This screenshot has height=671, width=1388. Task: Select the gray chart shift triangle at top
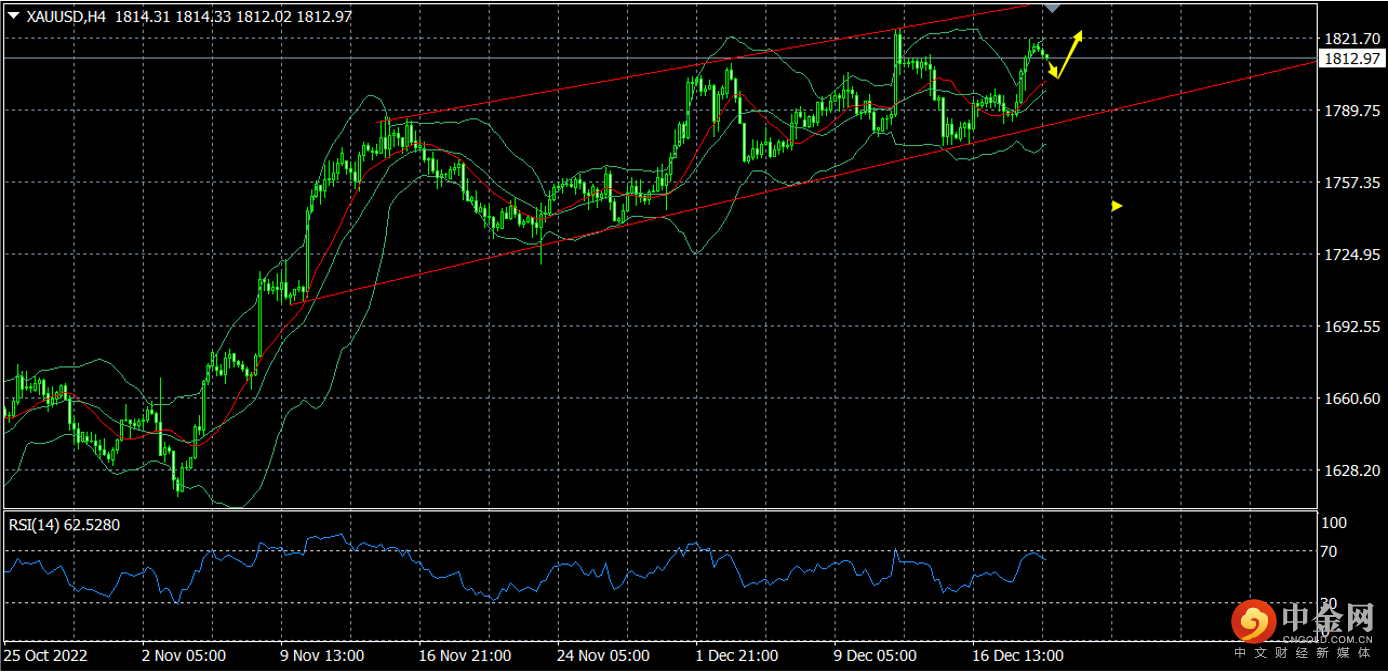click(1051, 7)
